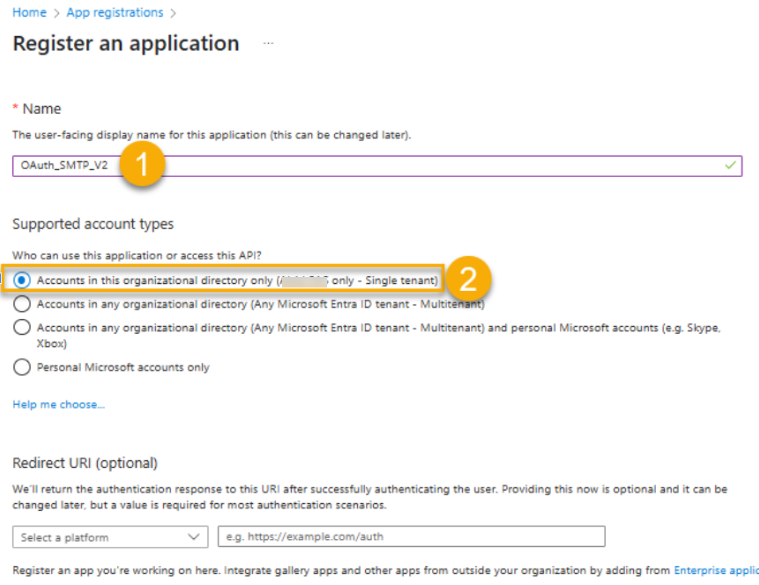The width and height of the screenshot is (759, 585).
Task: Click the Register an application heading
Action: point(126,44)
